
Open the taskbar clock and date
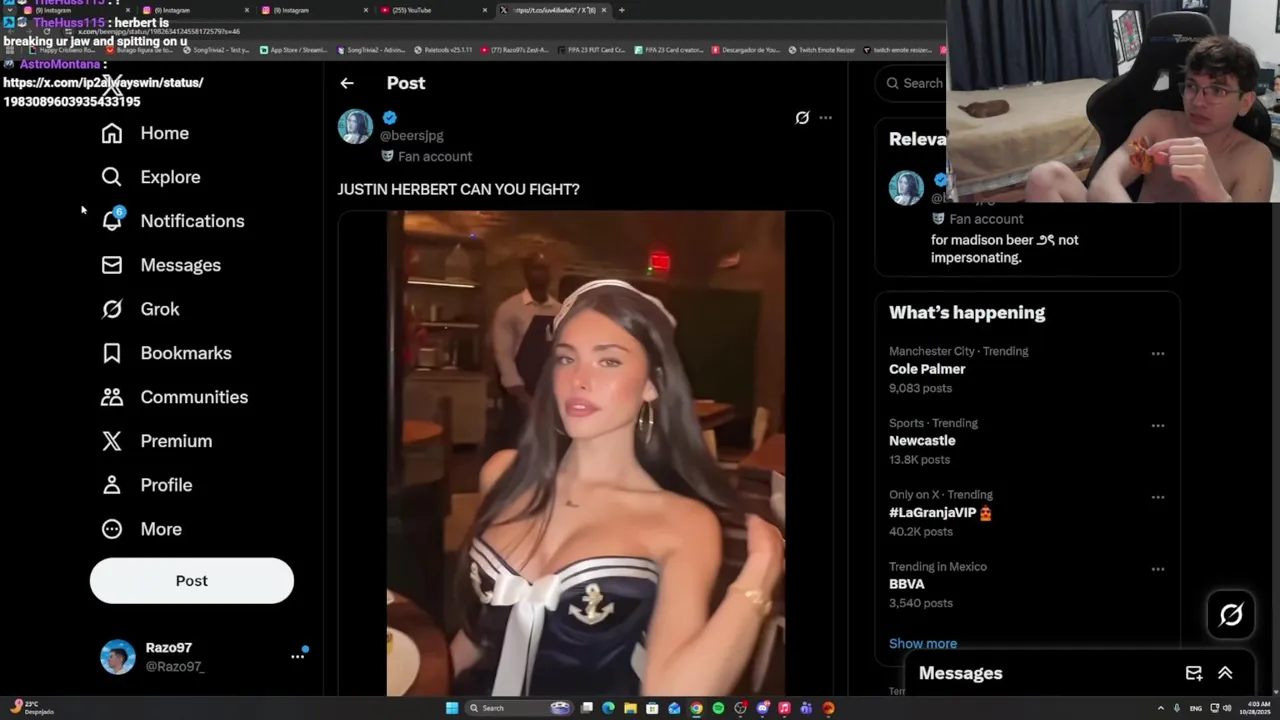[x=1256, y=708]
